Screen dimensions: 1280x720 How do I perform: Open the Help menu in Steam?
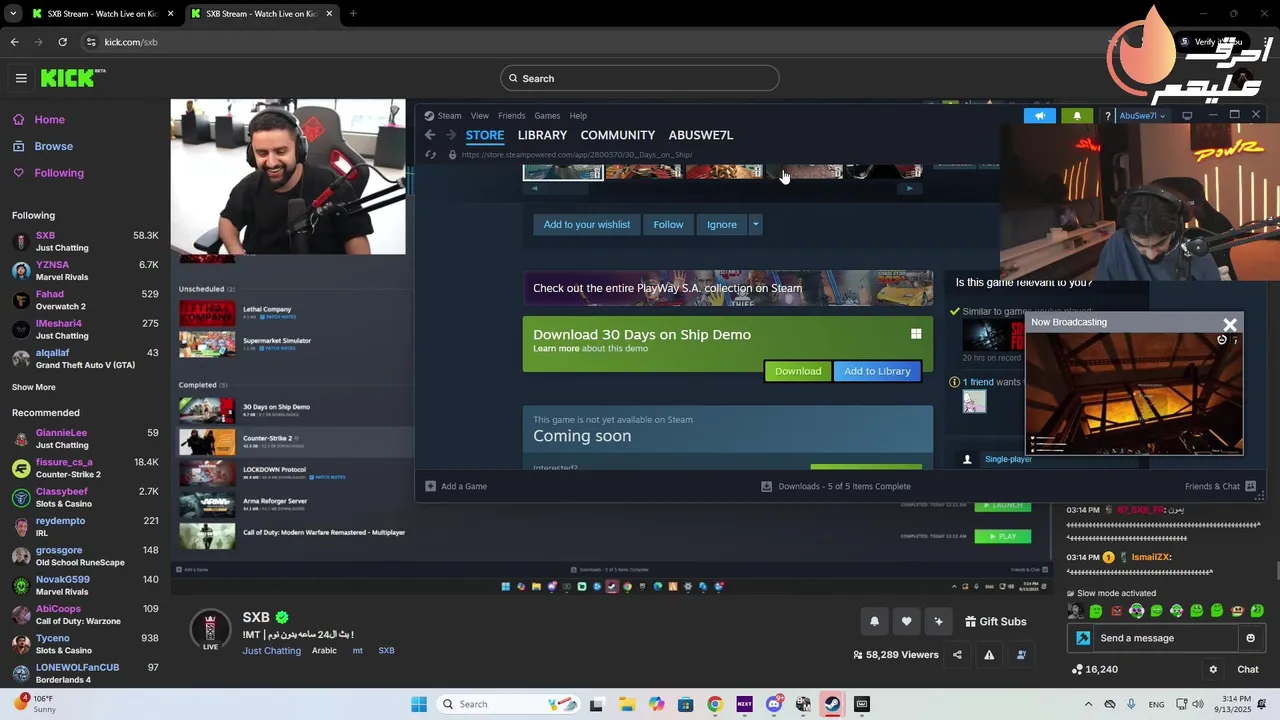578,115
